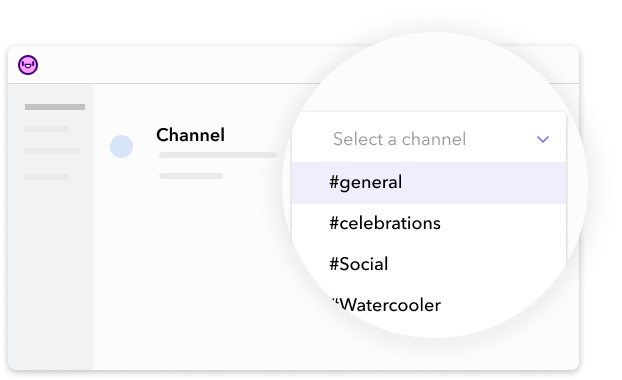Click the purple smiley face logo
The height and width of the screenshot is (380, 622).
coord(28,65)
